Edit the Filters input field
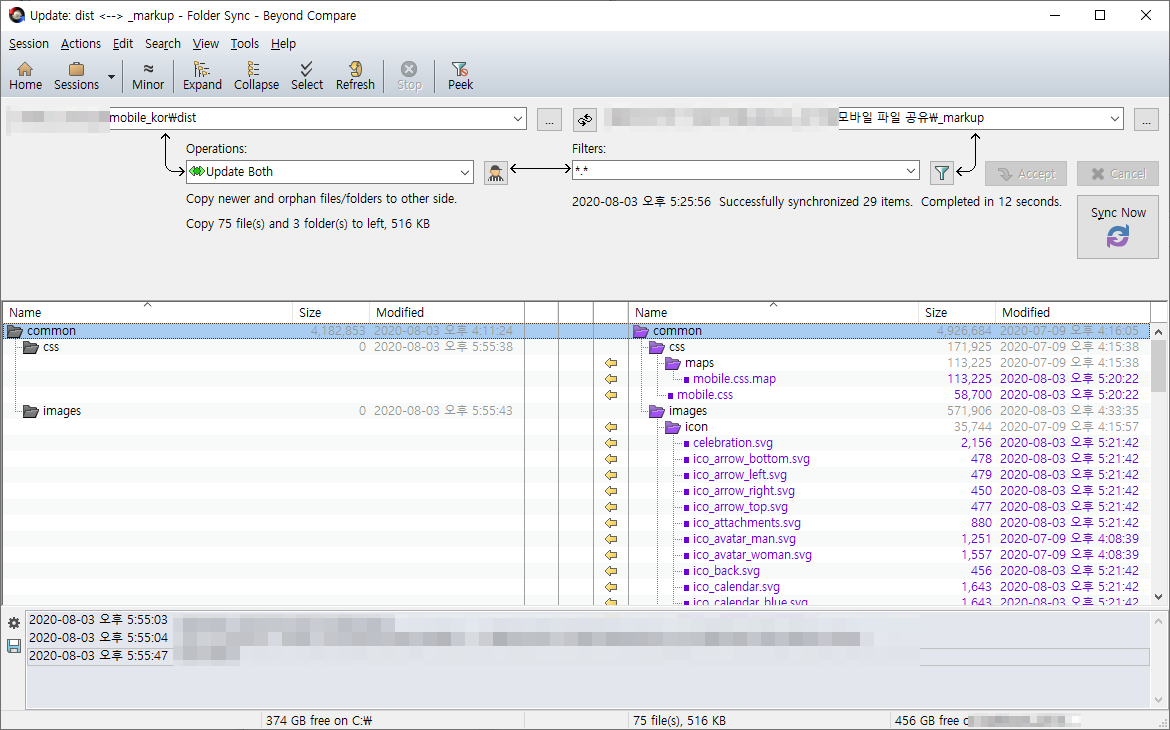1170x730 pixels. pos(737,170)
